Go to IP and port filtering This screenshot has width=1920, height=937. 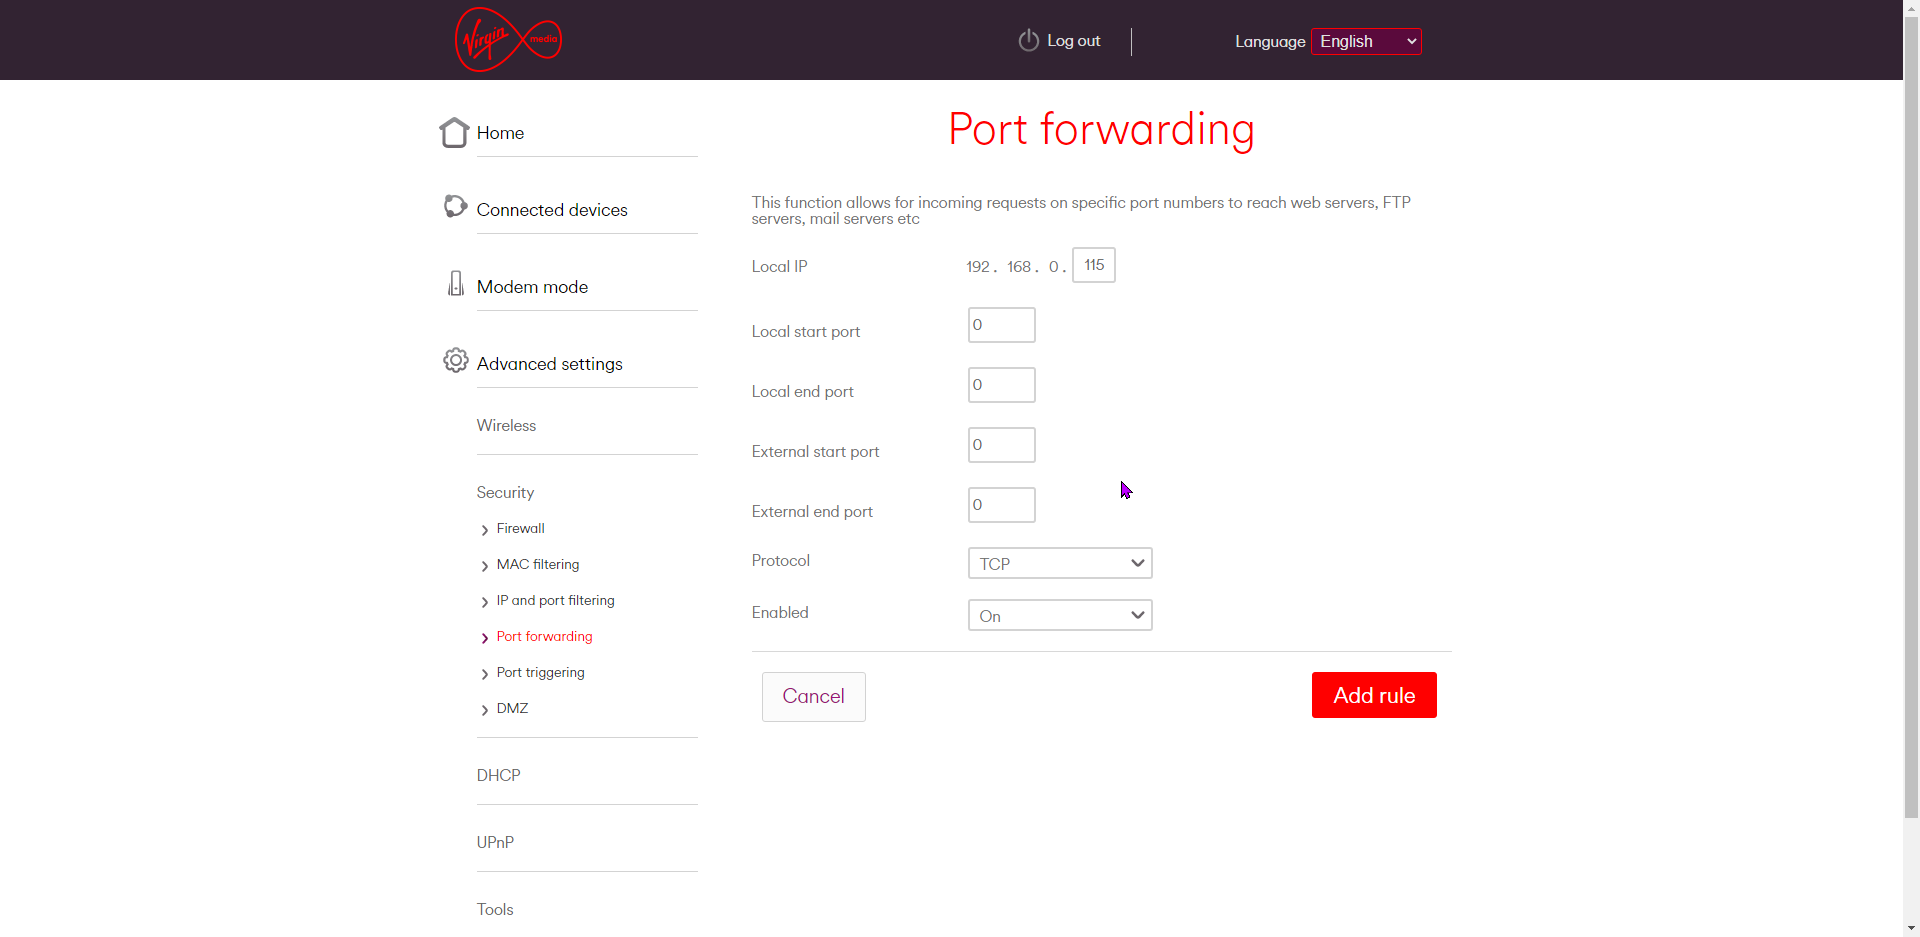556,600
